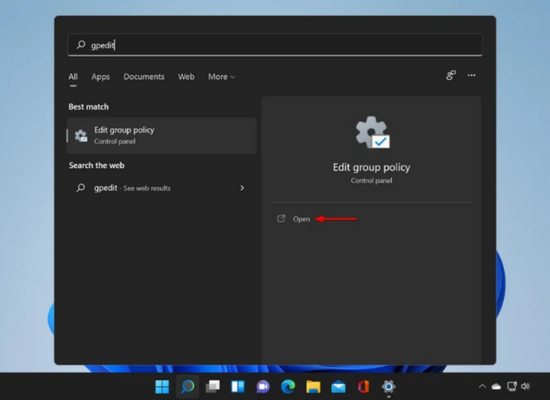The width and height of the screenshot is (550, 400).
Task: Click the Search icon on the taskbar
Action: [x=188, y=387]
